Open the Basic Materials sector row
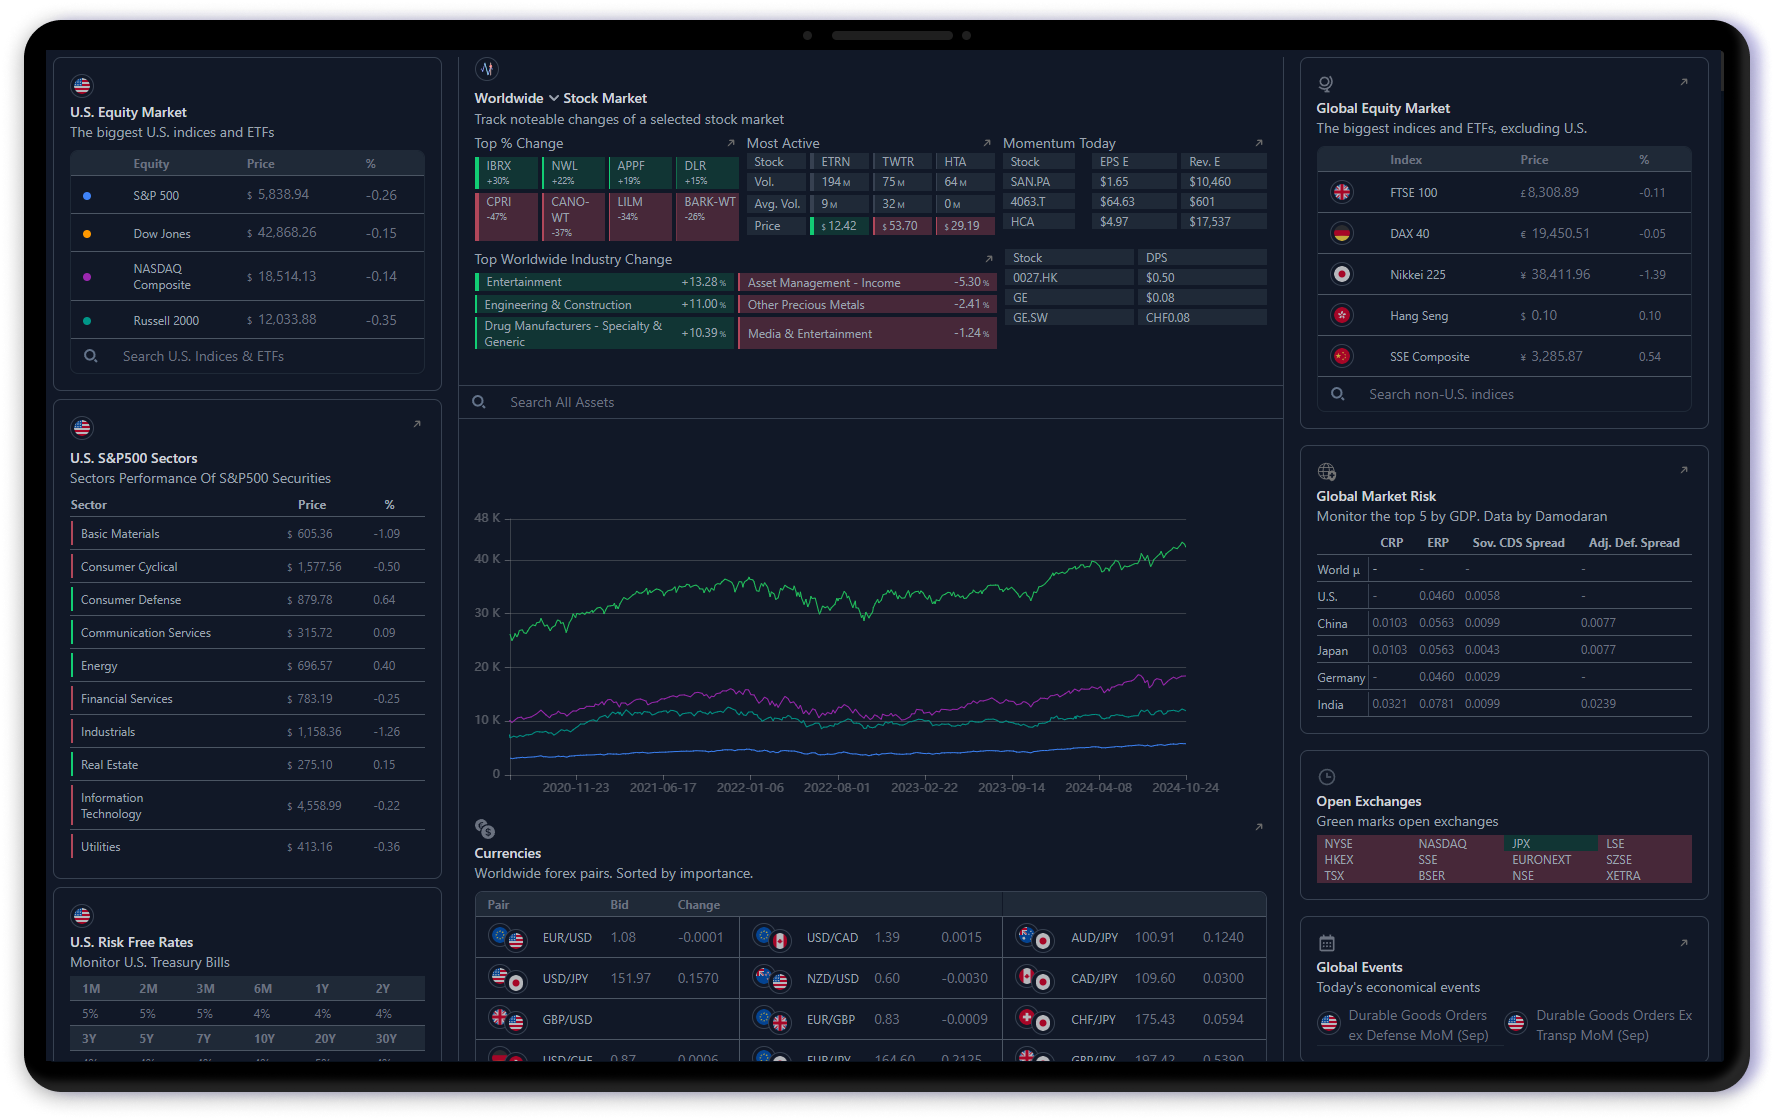Screen dimensions: 1774x1120 coord(248,534)
